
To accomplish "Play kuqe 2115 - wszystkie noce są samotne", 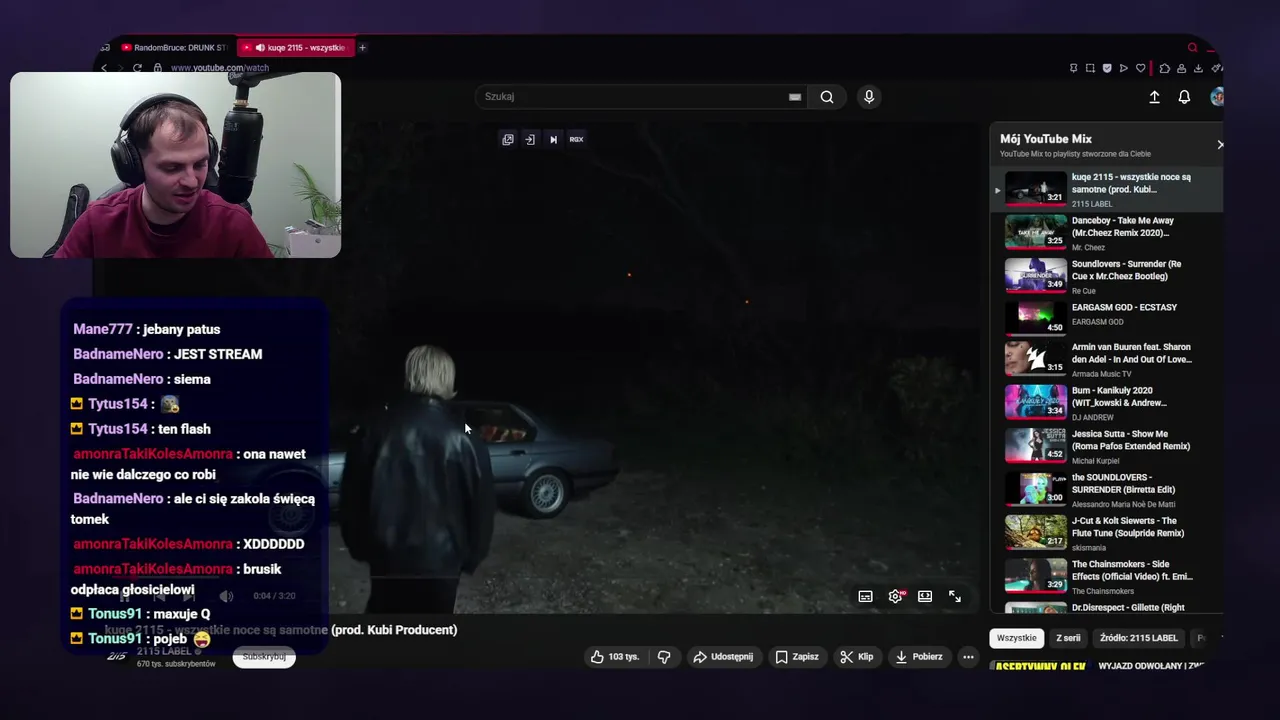I will tap(1107, 189).
